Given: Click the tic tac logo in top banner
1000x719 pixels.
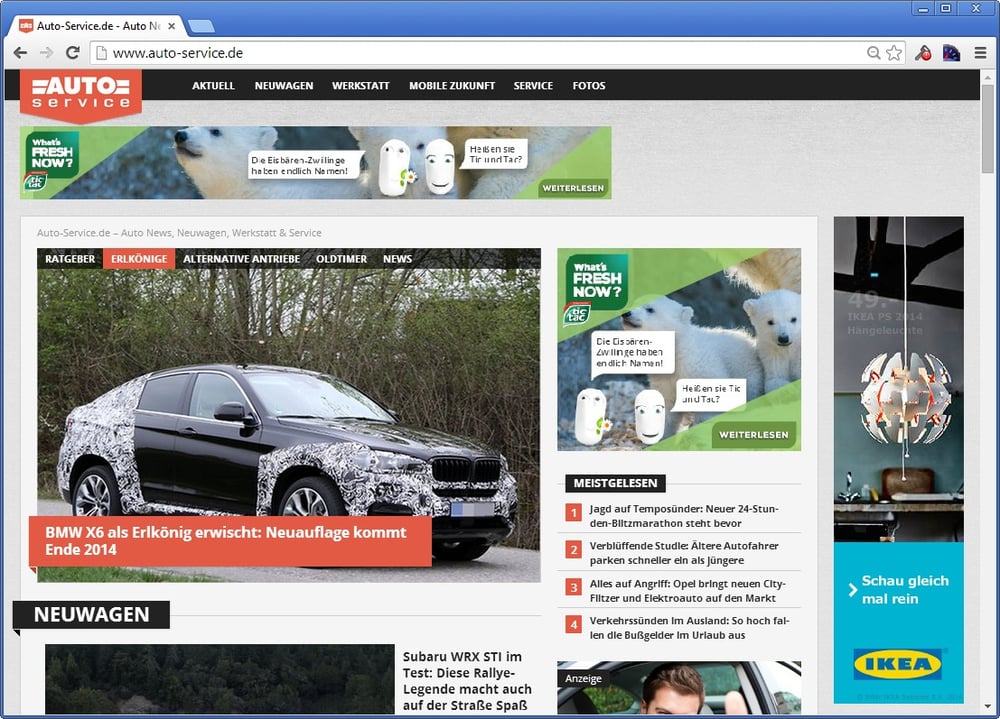Looking at the screenshot, I should [36, 182].
